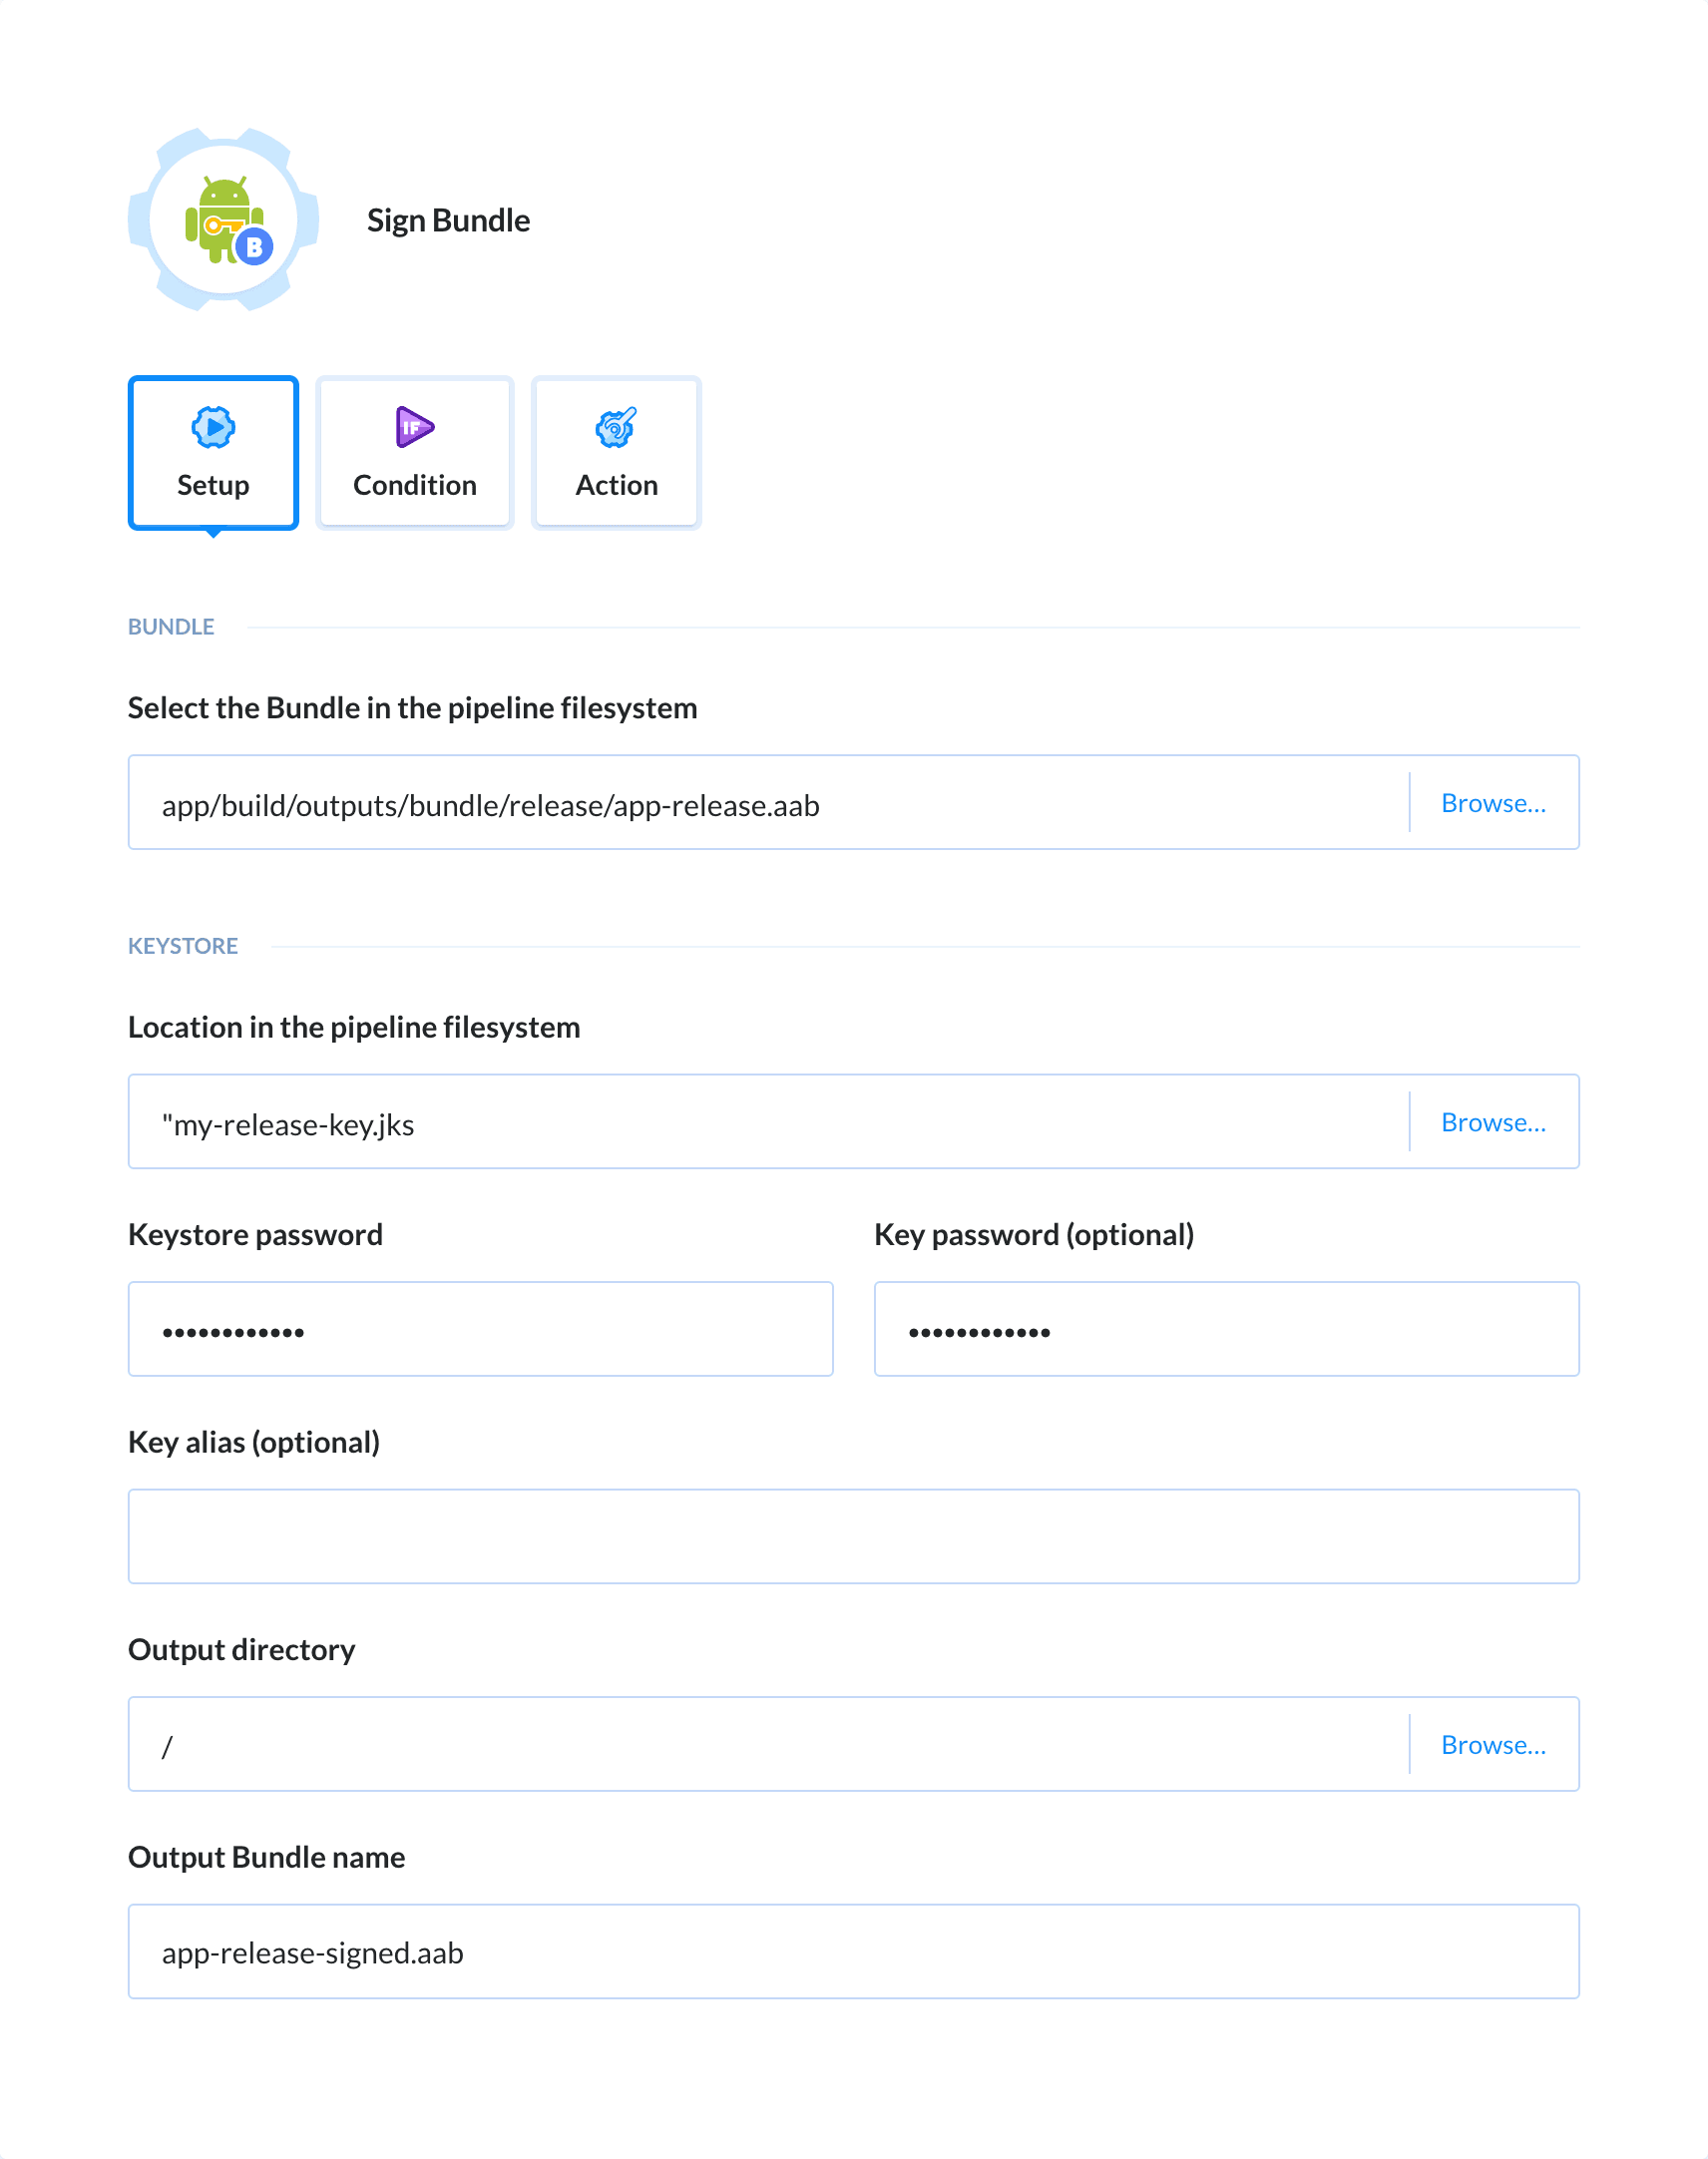Select the Setup gear icon
1708x2159 pixels.
[x=212, y=428]
